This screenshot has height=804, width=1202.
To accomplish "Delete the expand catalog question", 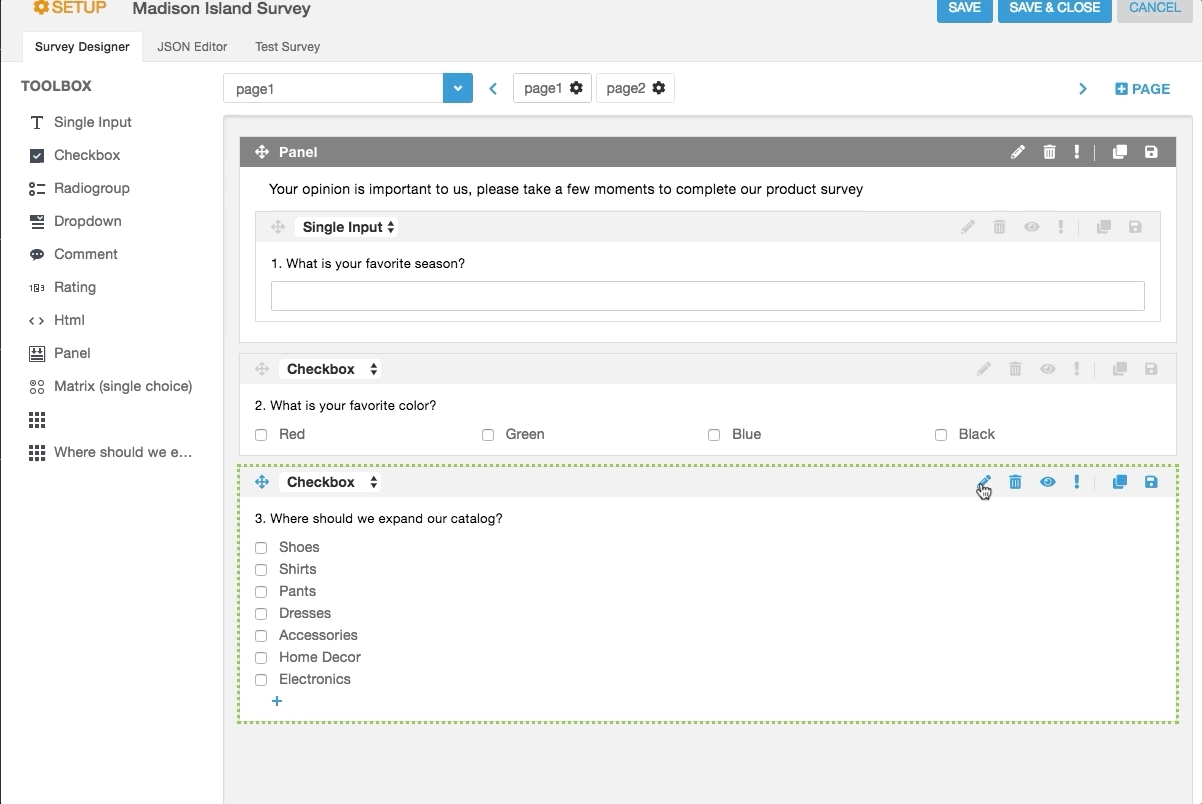I will click(1015, 482).
